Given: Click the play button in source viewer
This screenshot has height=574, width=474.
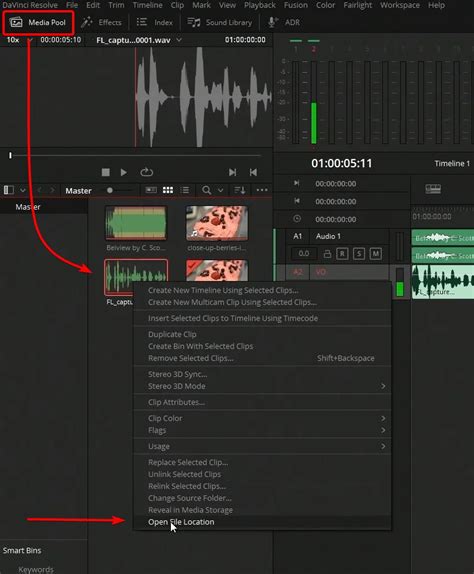Looking at the screenshot, I should coord(124,172).
